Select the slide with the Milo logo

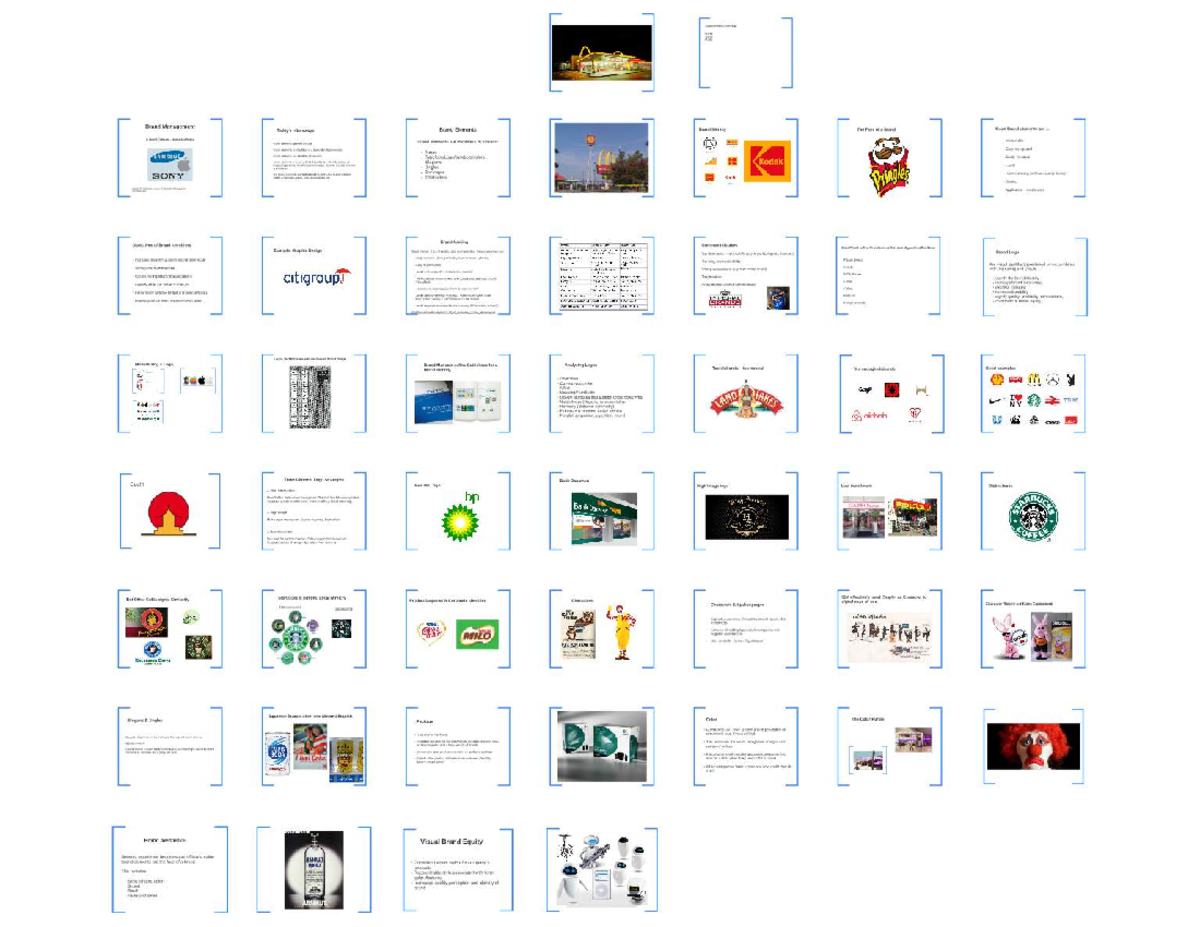[x=457, y=630]
